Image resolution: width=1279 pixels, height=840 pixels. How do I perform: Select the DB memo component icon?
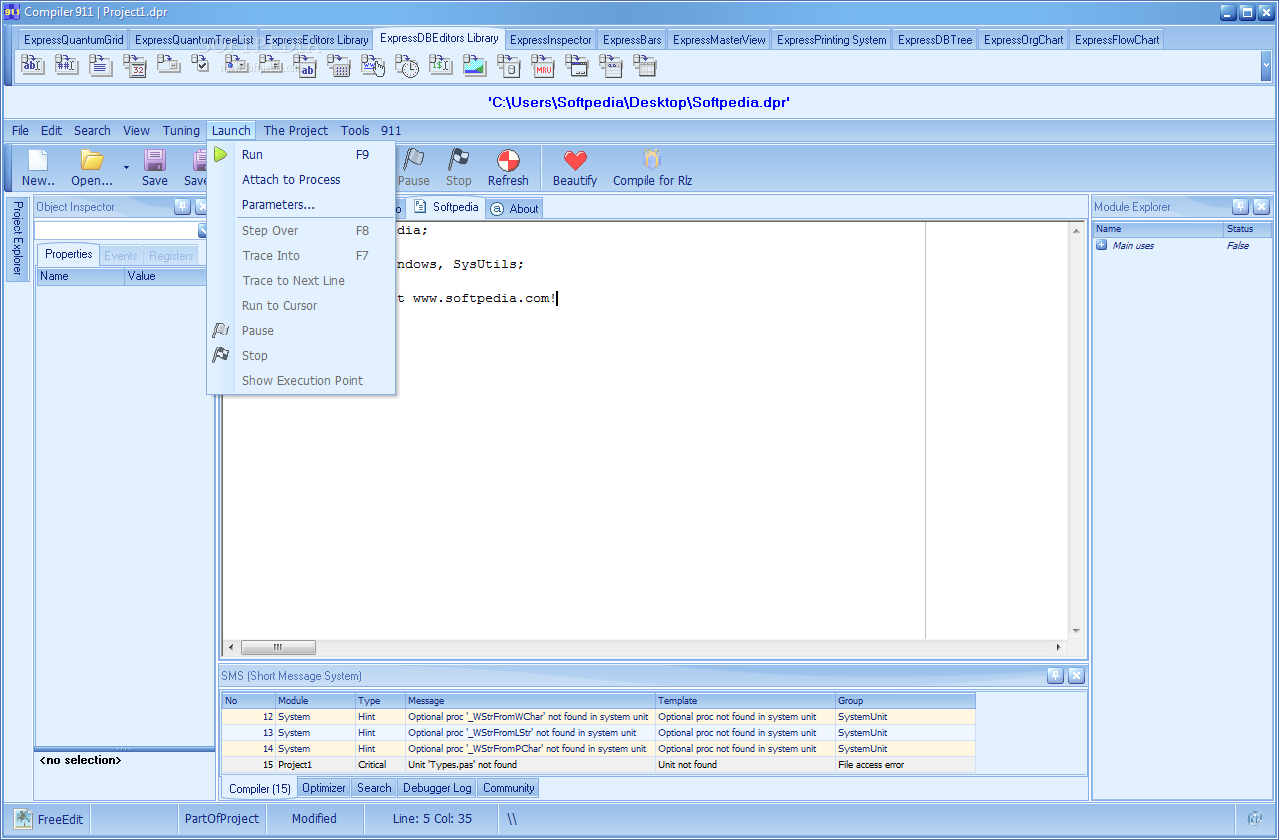(x=101, y=66)
